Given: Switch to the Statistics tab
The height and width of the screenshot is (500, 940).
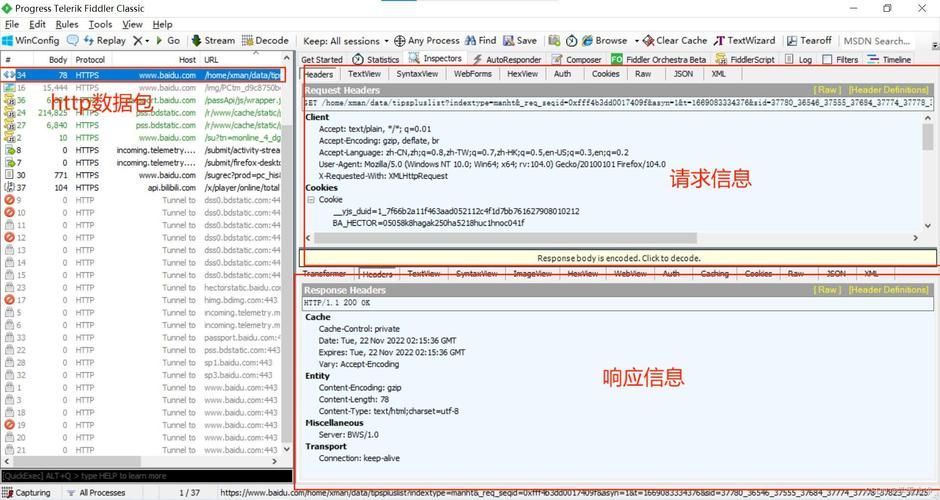Looking at the screenshot, I should (x=376, y=59).
